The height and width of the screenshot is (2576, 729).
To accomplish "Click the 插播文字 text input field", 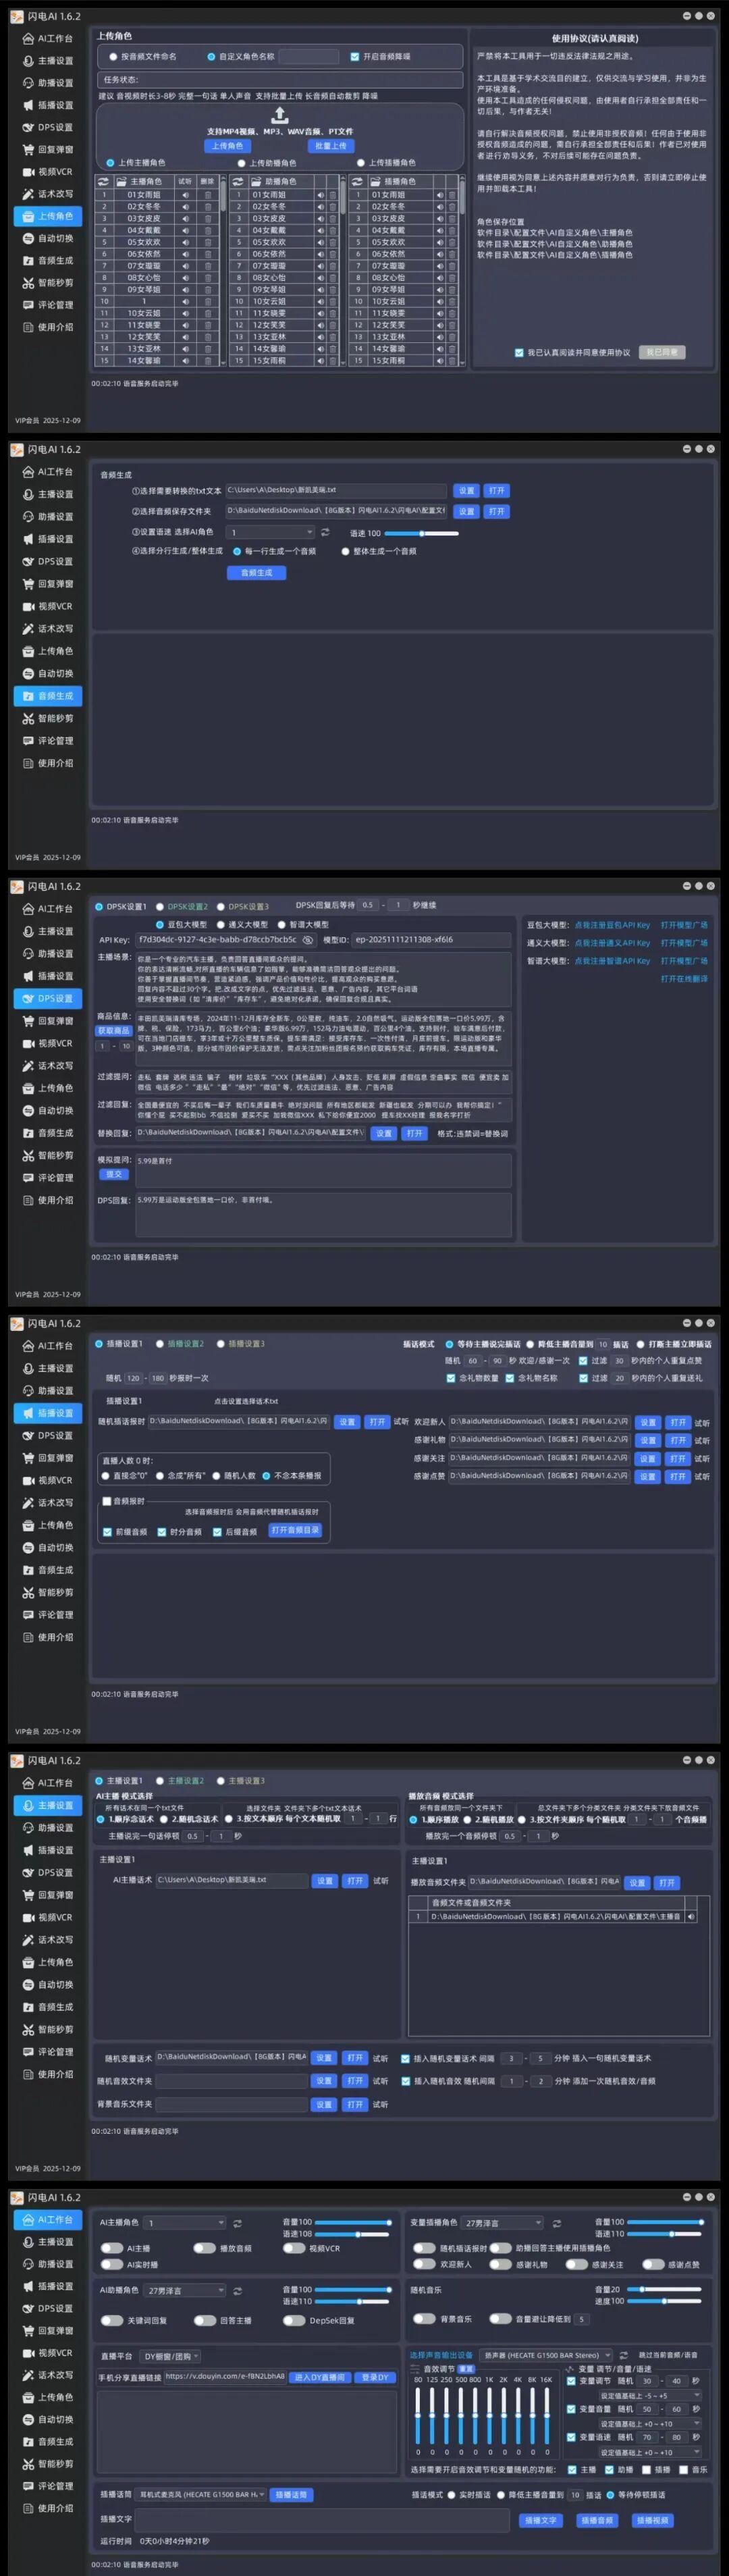I will point(320,2519).
